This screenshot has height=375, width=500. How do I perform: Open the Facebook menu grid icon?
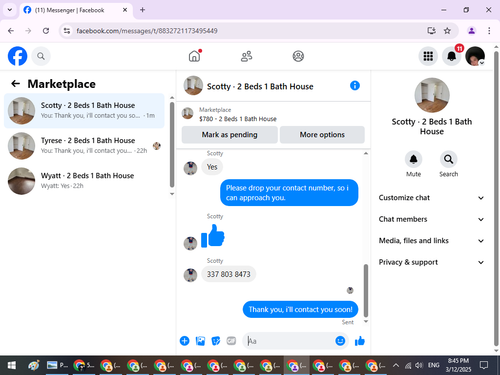point(428,56)
